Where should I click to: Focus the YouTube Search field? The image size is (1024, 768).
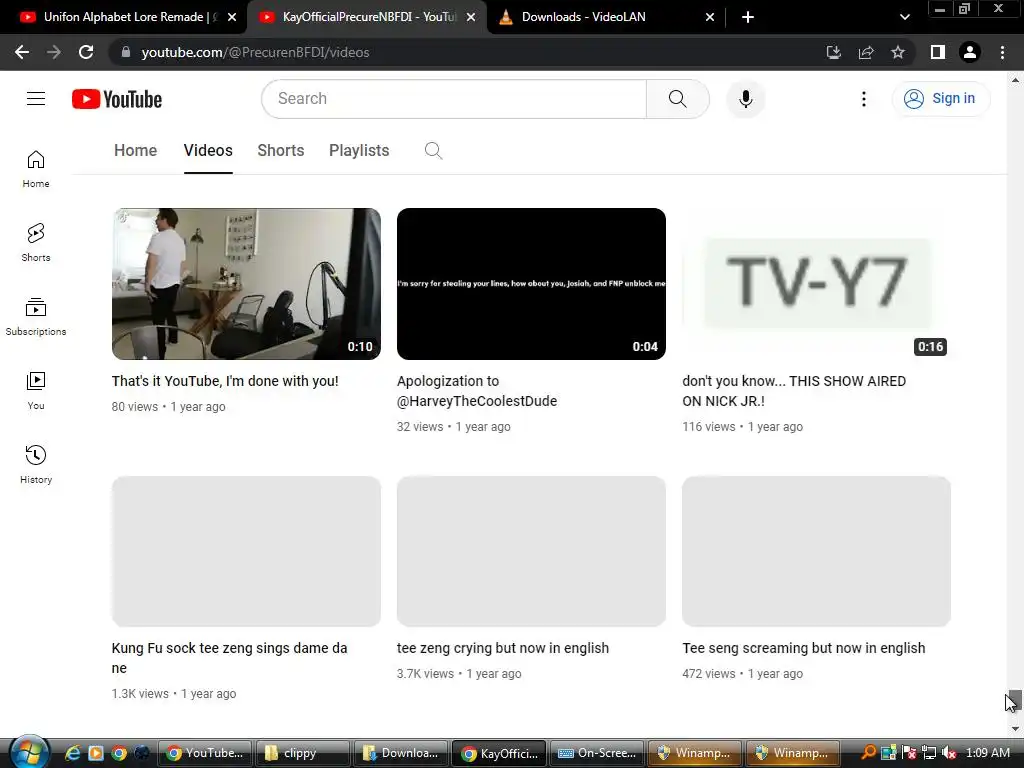click(454, 99)
